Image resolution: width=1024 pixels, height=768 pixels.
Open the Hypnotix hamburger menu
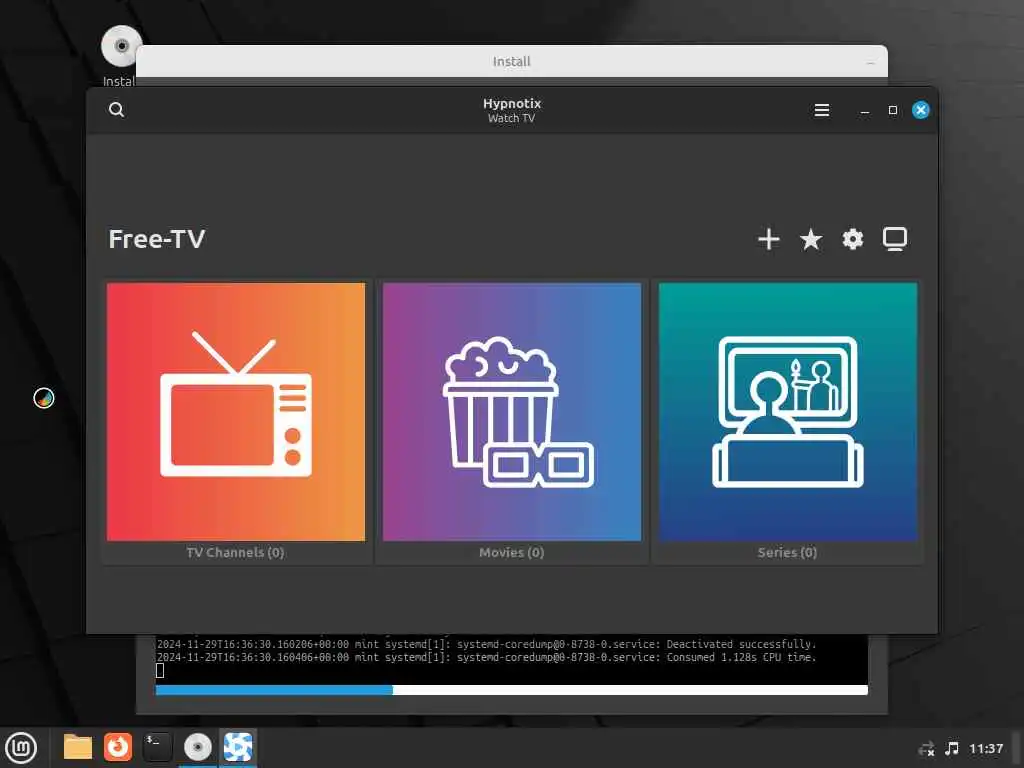pyautogui.click(x=822, y=110)
